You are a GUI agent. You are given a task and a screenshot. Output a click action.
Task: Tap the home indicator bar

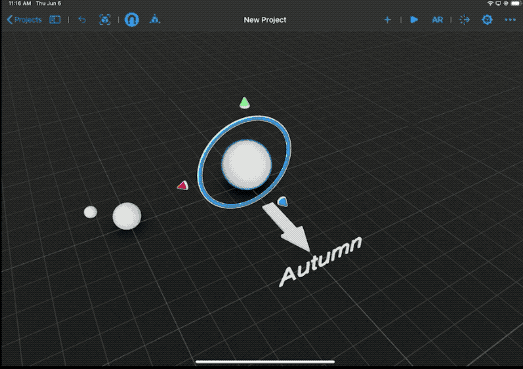(x=265, y=362)
